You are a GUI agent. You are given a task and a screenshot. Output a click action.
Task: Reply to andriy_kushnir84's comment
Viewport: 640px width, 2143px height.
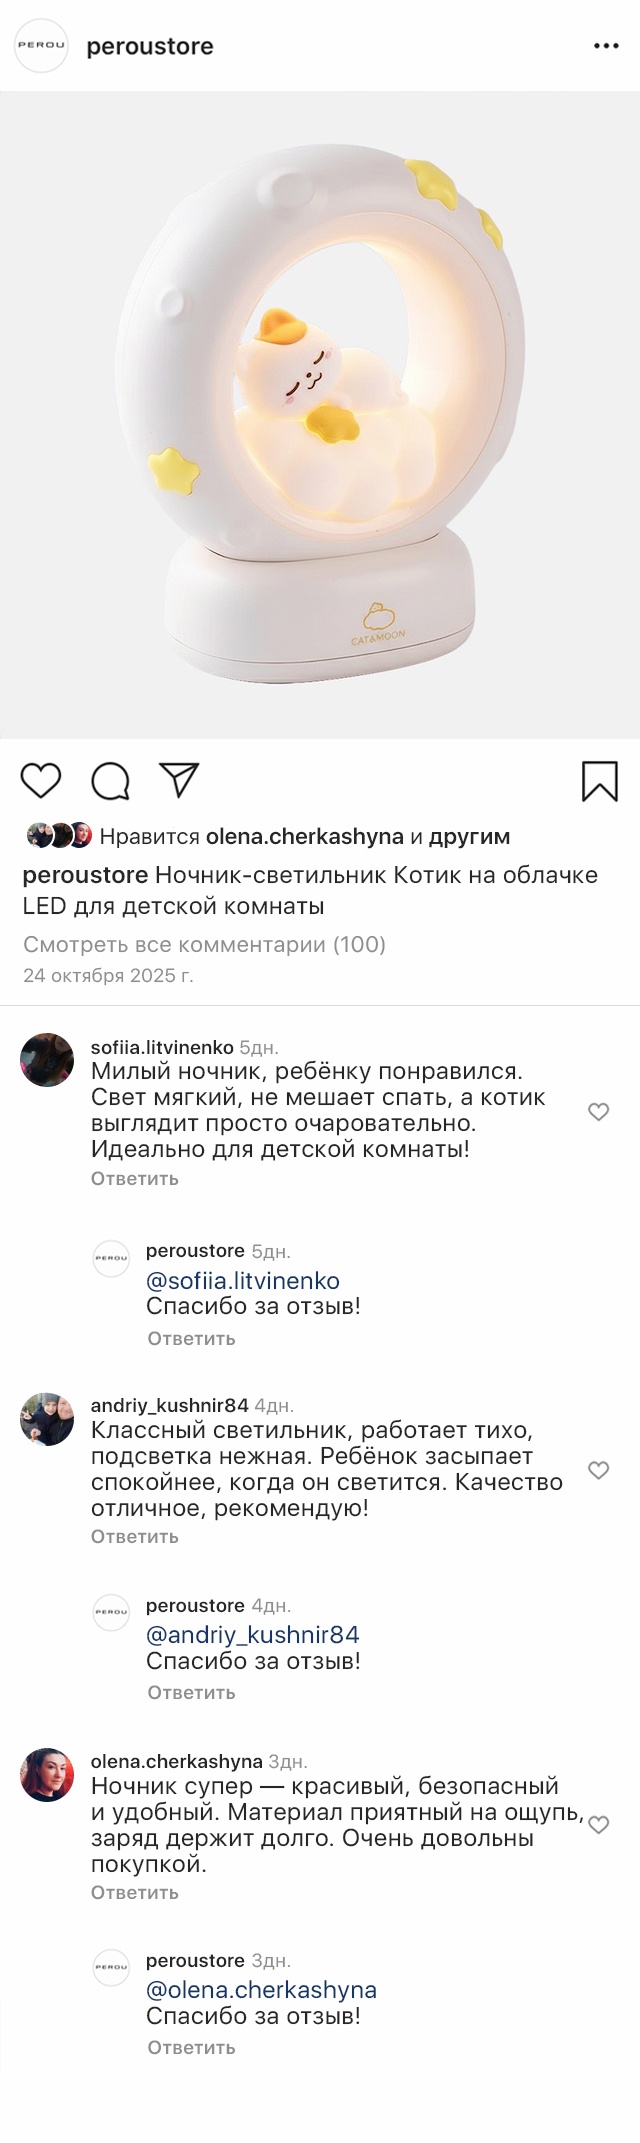[134, 1536]
